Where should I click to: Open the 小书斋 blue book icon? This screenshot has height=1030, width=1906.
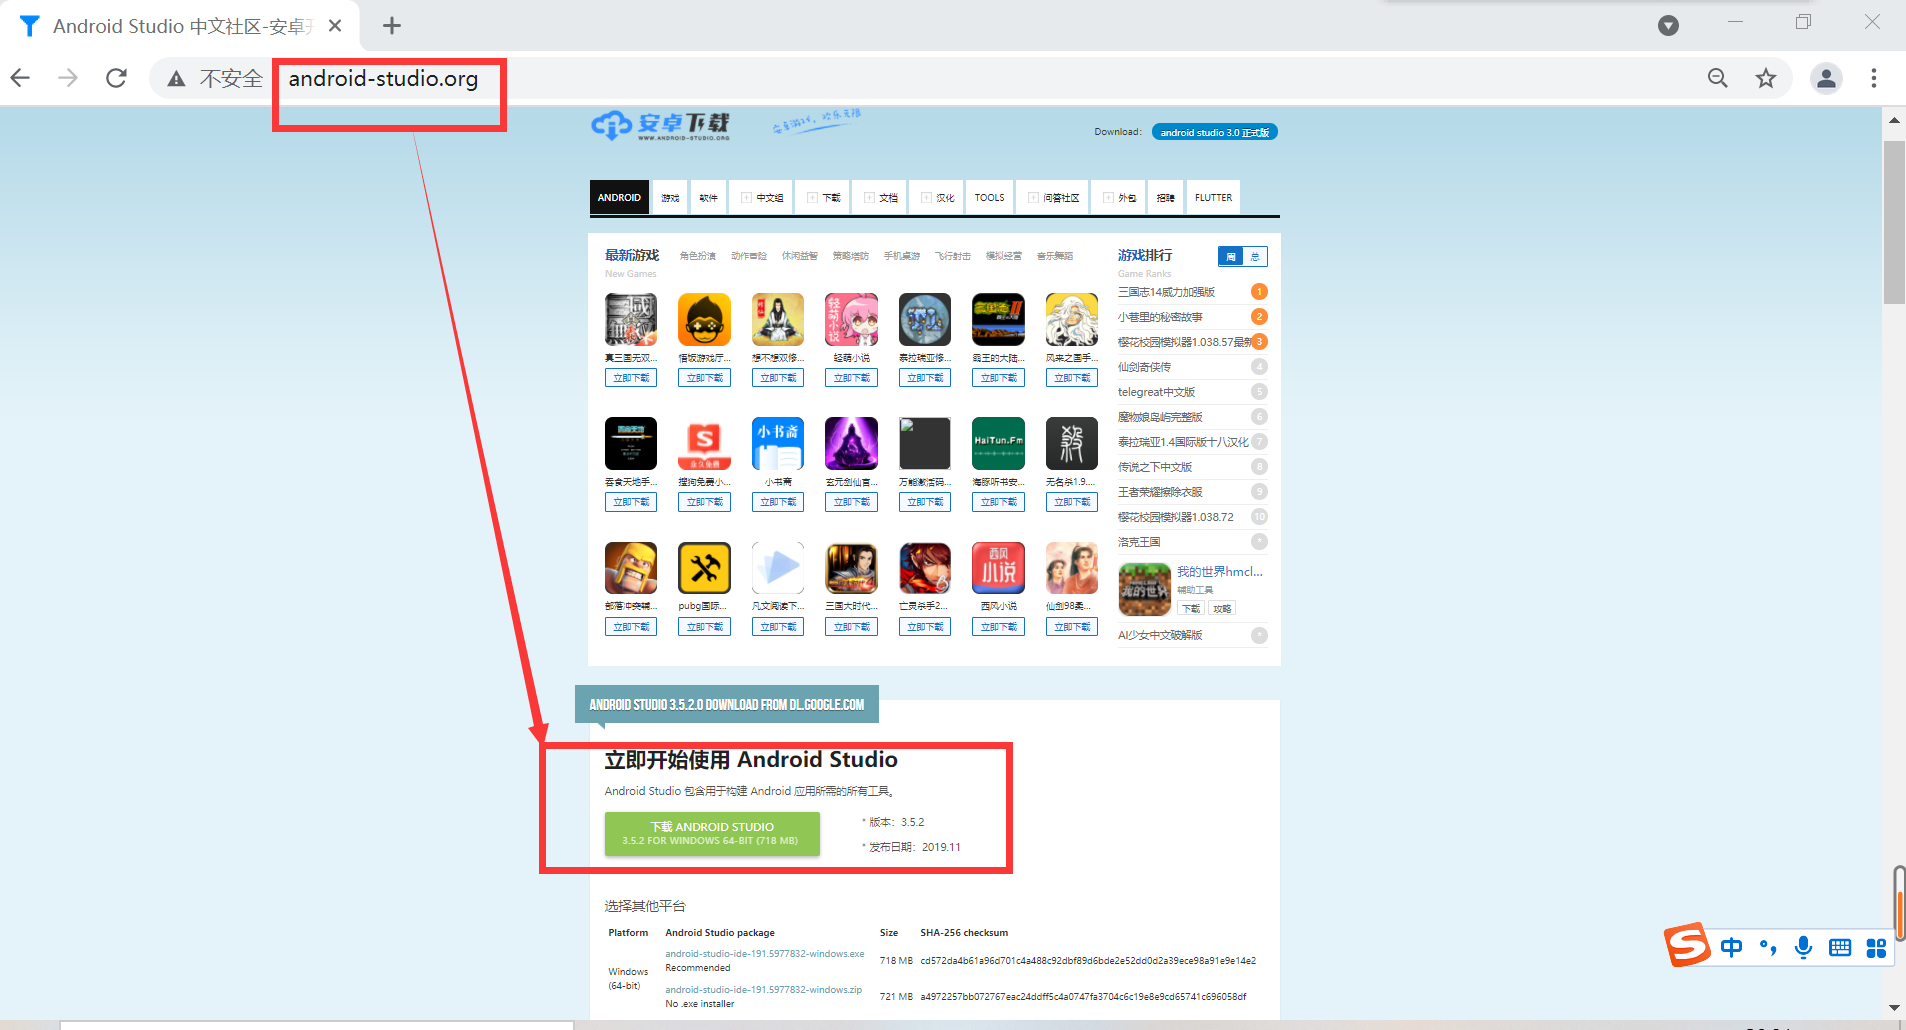[x=778, y=443]
